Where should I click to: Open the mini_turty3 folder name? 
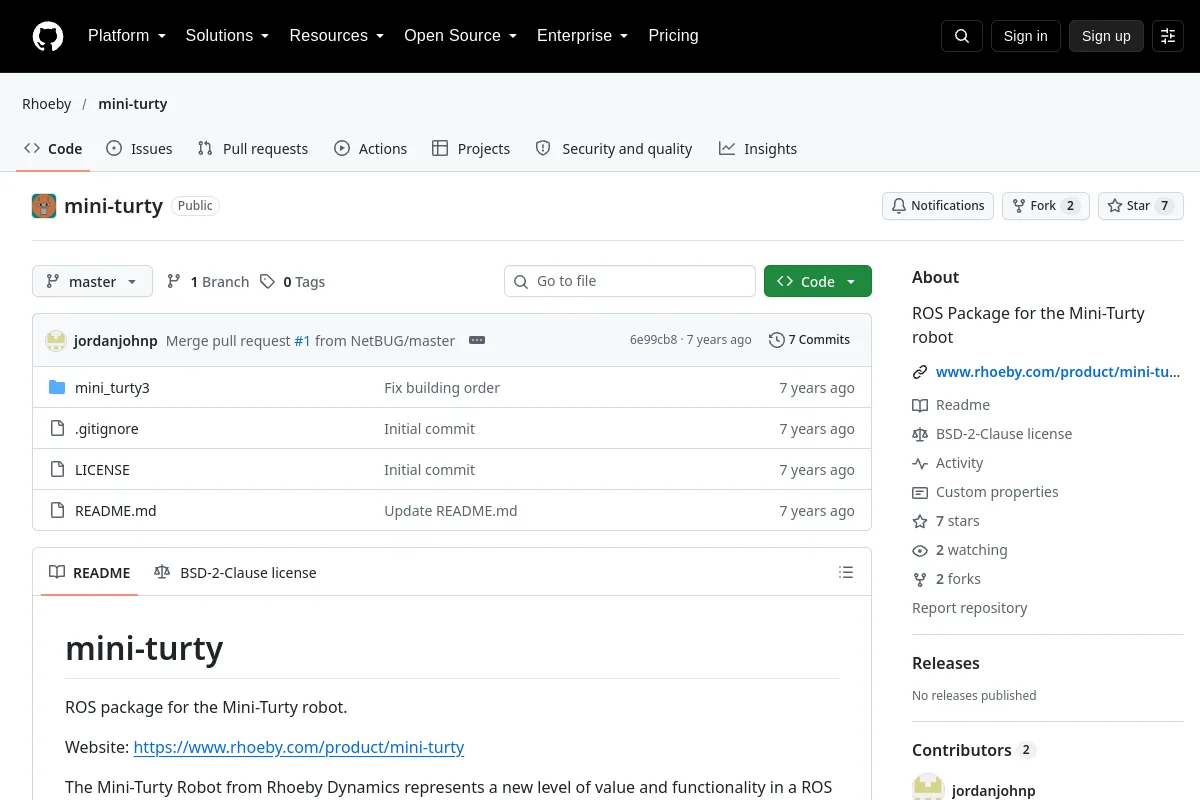tap(112, 388)
